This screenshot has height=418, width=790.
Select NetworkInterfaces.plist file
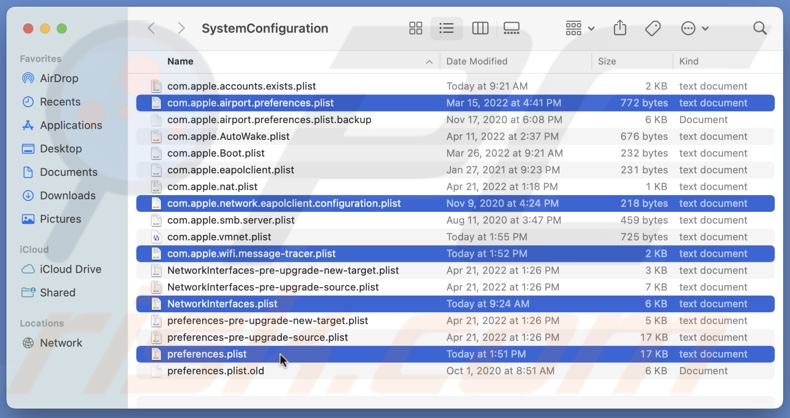455,304
